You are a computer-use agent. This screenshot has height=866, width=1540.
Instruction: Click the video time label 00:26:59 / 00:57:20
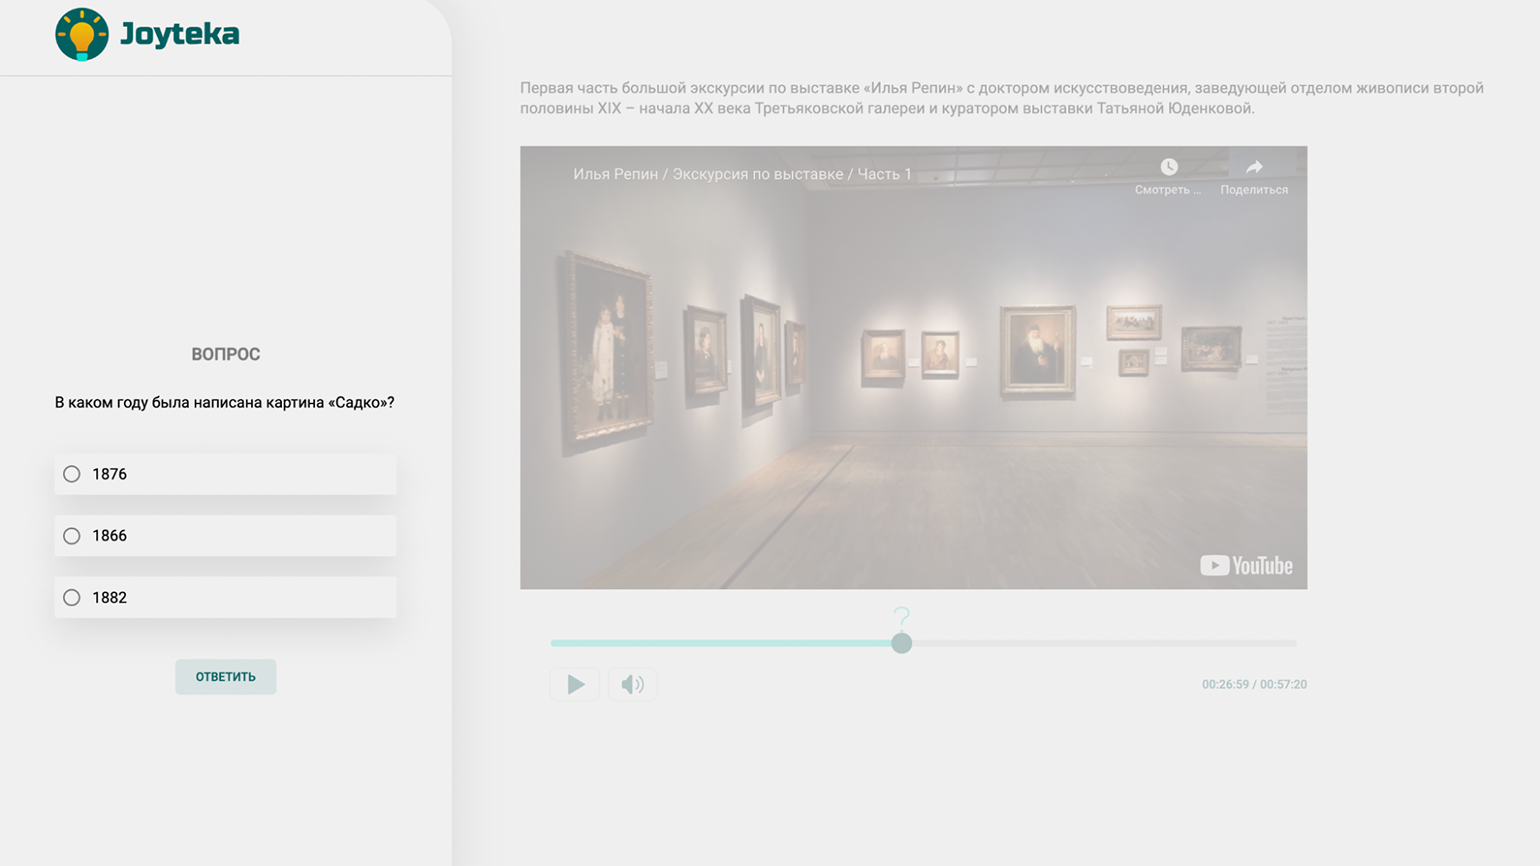tap(1254, 684)
